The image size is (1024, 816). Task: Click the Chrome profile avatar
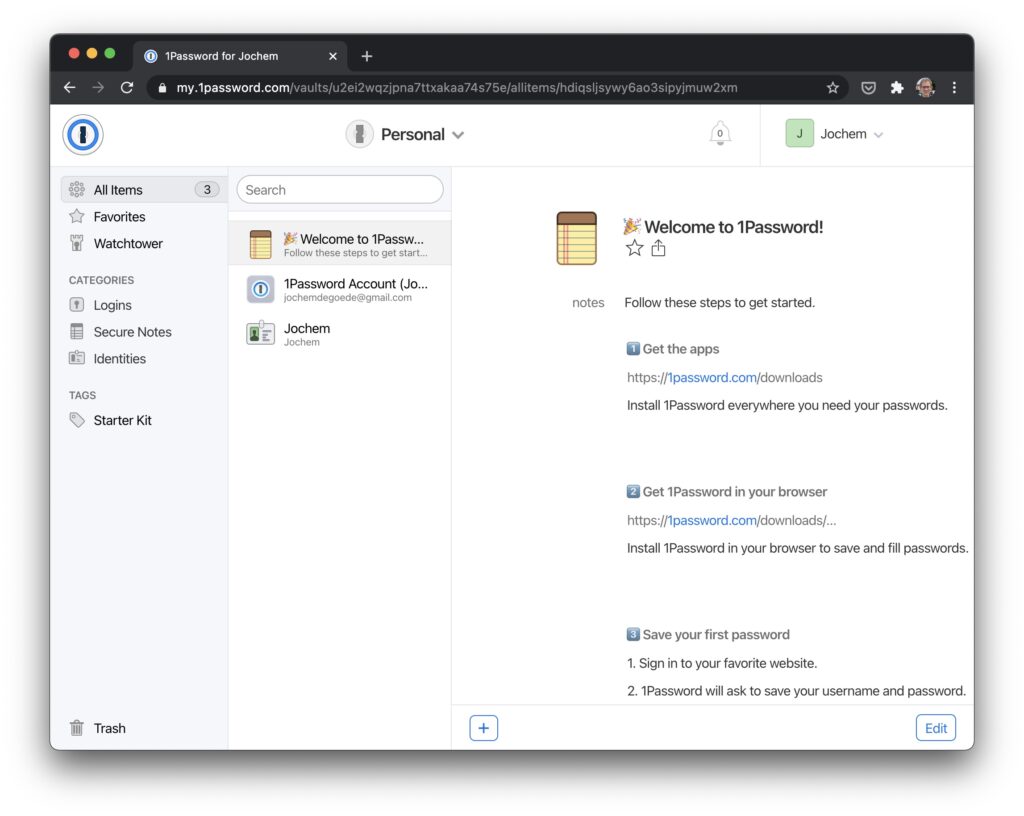[x=925, y=87]
